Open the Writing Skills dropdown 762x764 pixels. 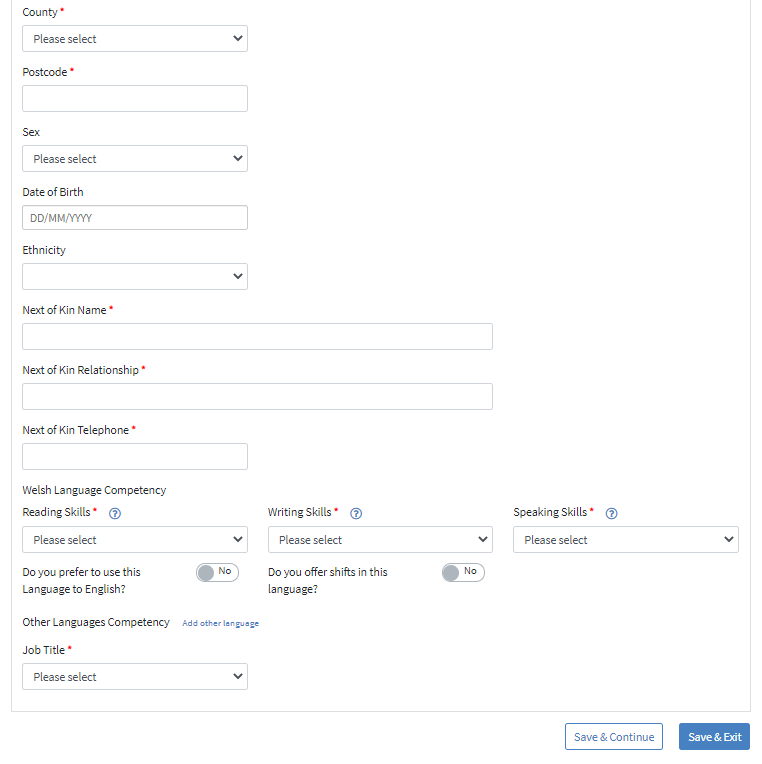pyautogui.click(x=380, y=540)
